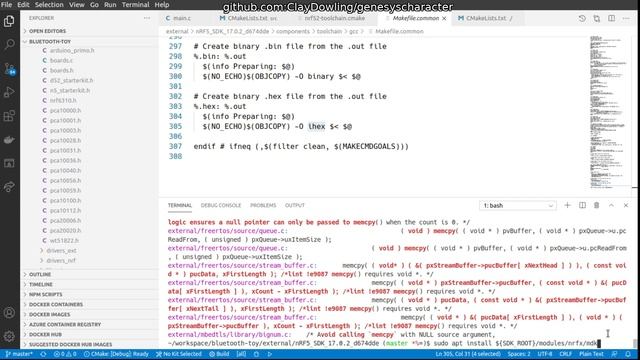This screenshot has width=640, height=360.
Task: Expand the Docker Containers section
Action: click(x=89, y=304)
